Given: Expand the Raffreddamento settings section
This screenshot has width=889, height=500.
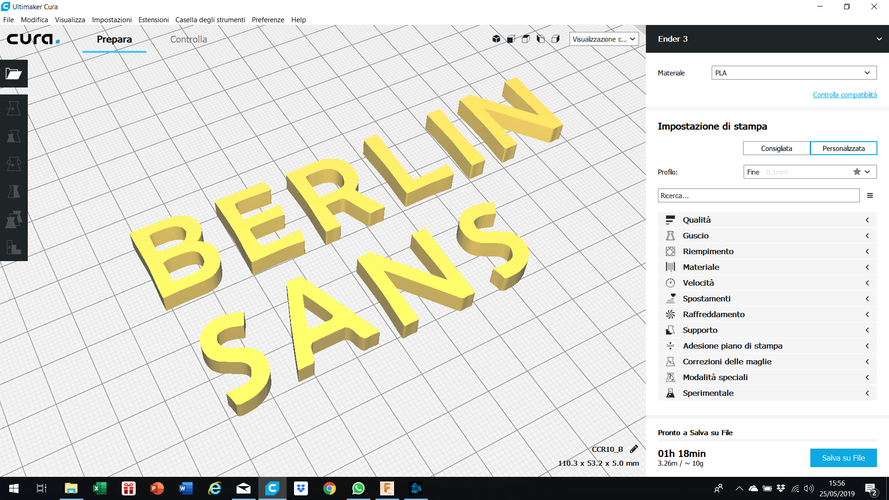Looking at the screenshot, I should pyautogui.click(x=767, y=314).
